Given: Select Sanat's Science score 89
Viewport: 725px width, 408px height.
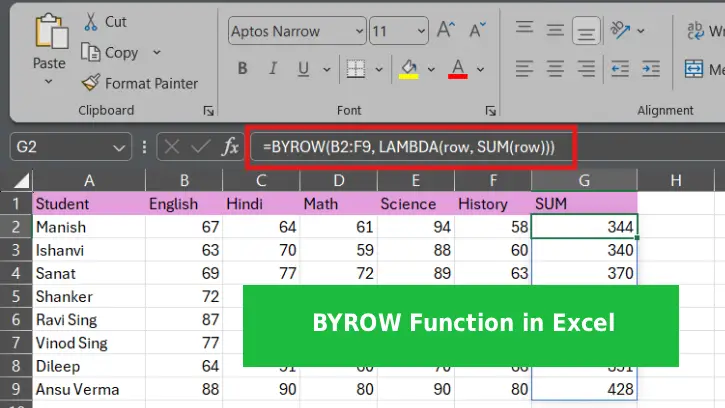Looking at the screenshot, I should coord(416,273).
